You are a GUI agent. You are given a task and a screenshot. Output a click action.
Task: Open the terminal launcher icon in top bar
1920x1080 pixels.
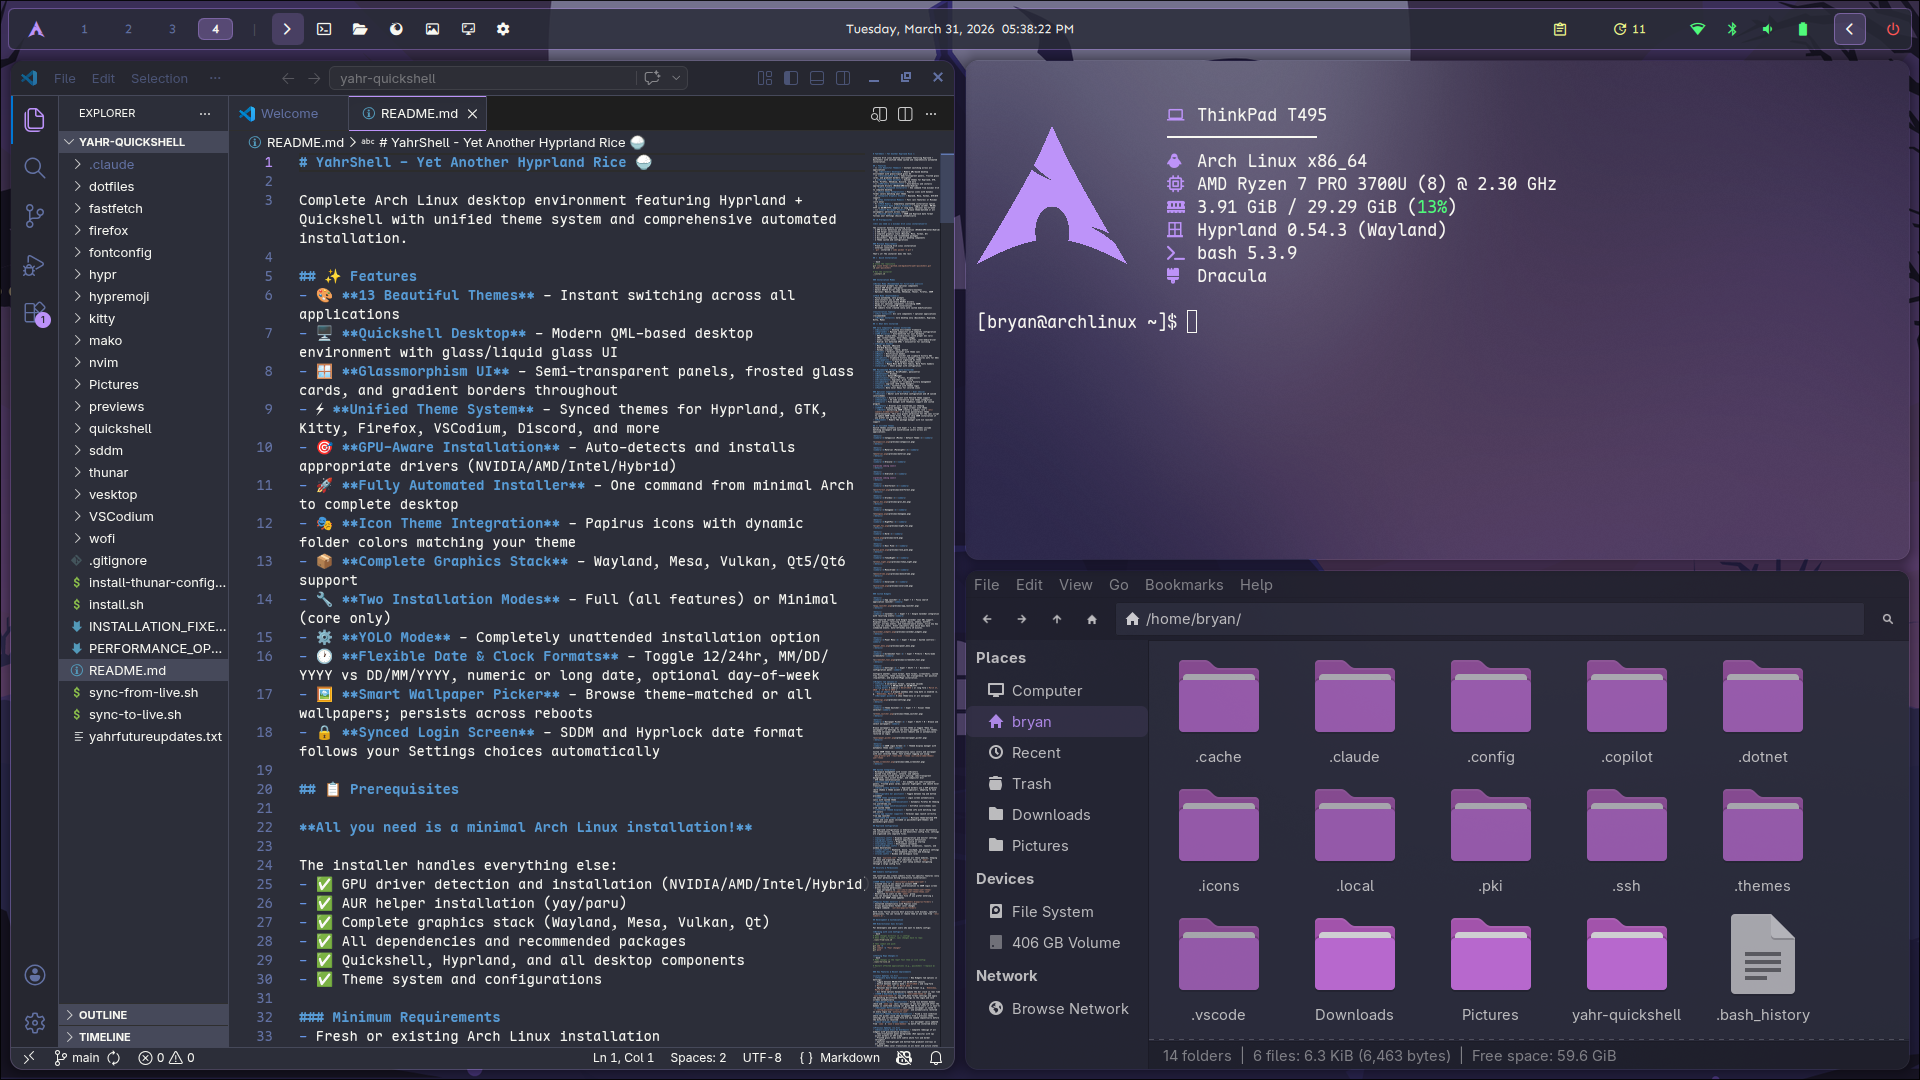click(324, 29)
